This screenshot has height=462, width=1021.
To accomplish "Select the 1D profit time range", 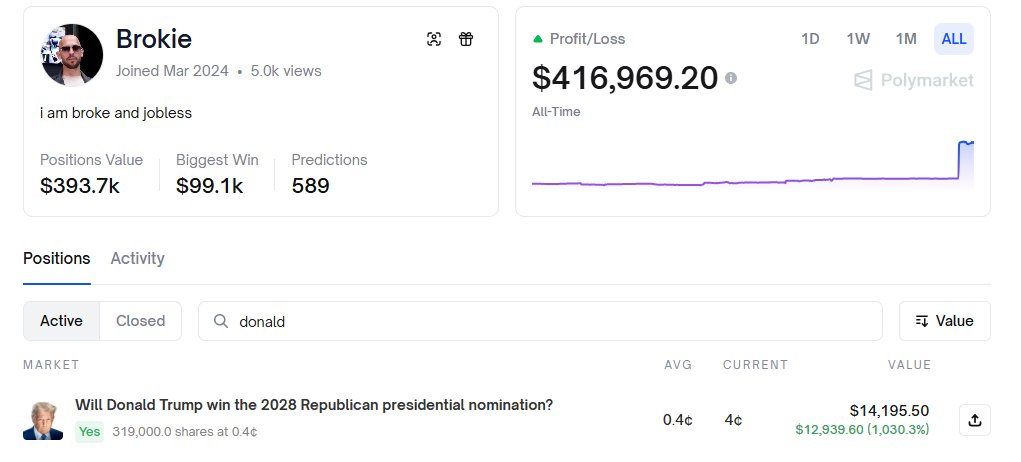I will (810, 39).
